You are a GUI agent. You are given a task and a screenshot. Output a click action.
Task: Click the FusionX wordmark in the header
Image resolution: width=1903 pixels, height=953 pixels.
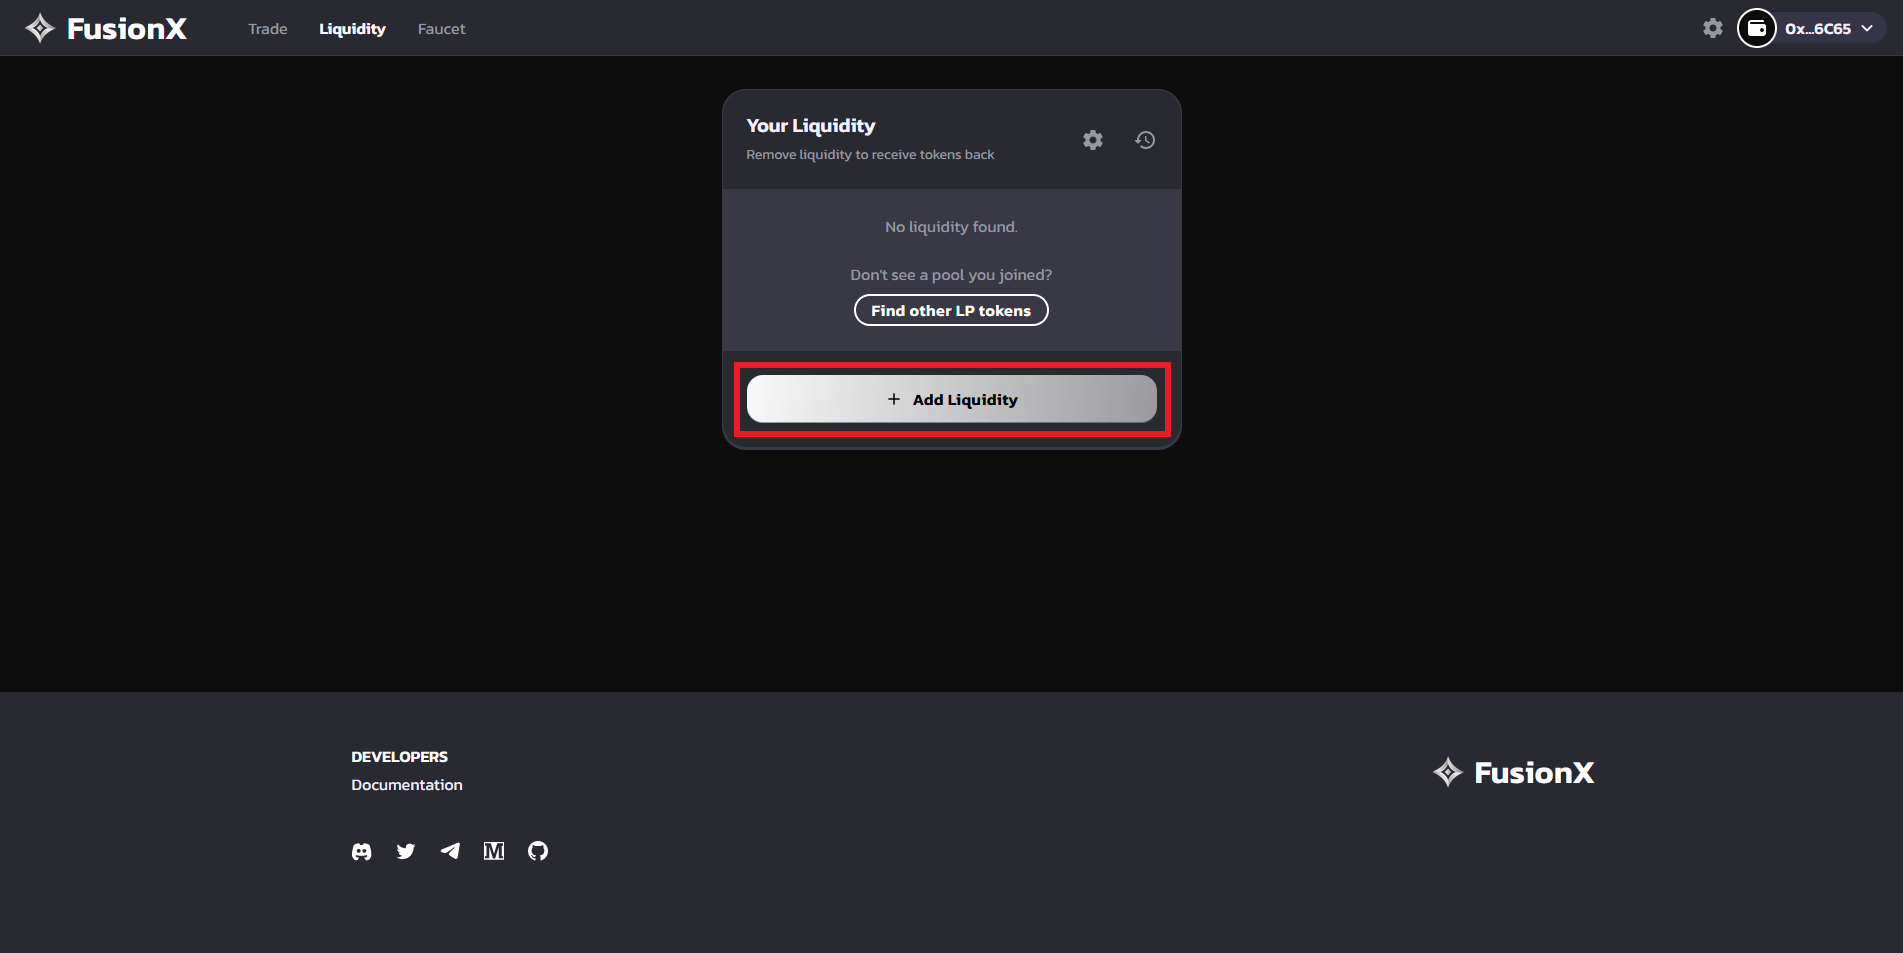tap(127, 29)
